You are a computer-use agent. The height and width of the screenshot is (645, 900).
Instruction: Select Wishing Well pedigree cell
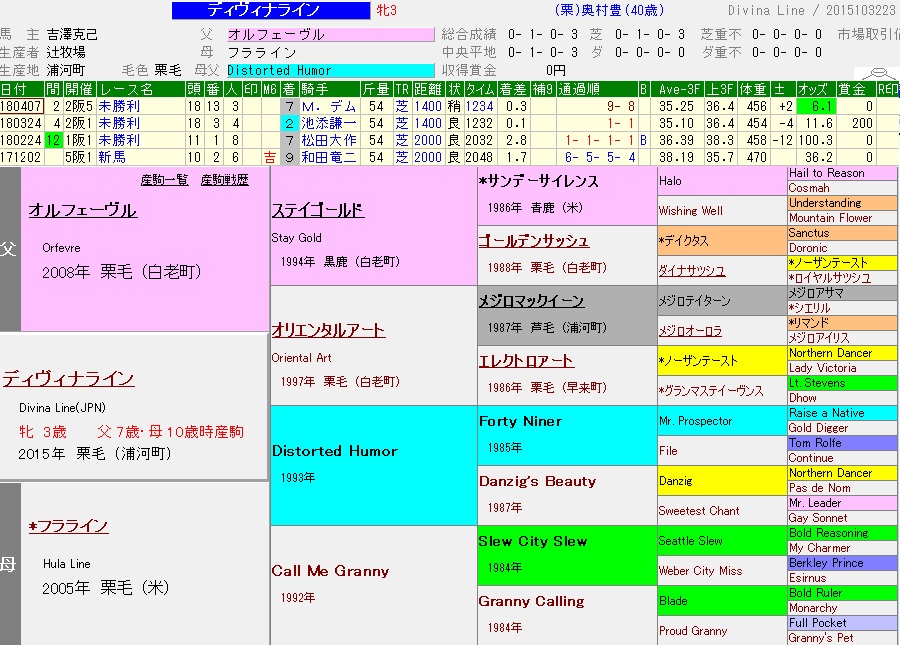coord(722,211)
